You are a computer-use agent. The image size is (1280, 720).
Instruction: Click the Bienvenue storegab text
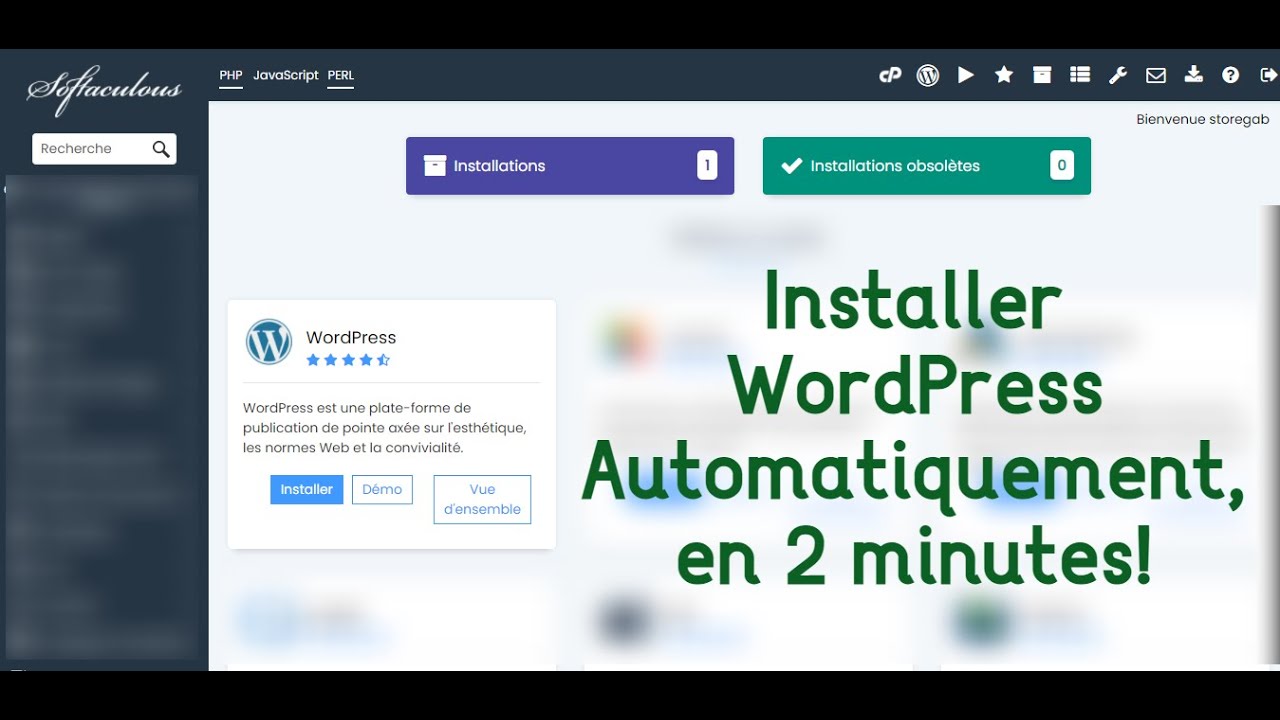[x=1203, y=119]
